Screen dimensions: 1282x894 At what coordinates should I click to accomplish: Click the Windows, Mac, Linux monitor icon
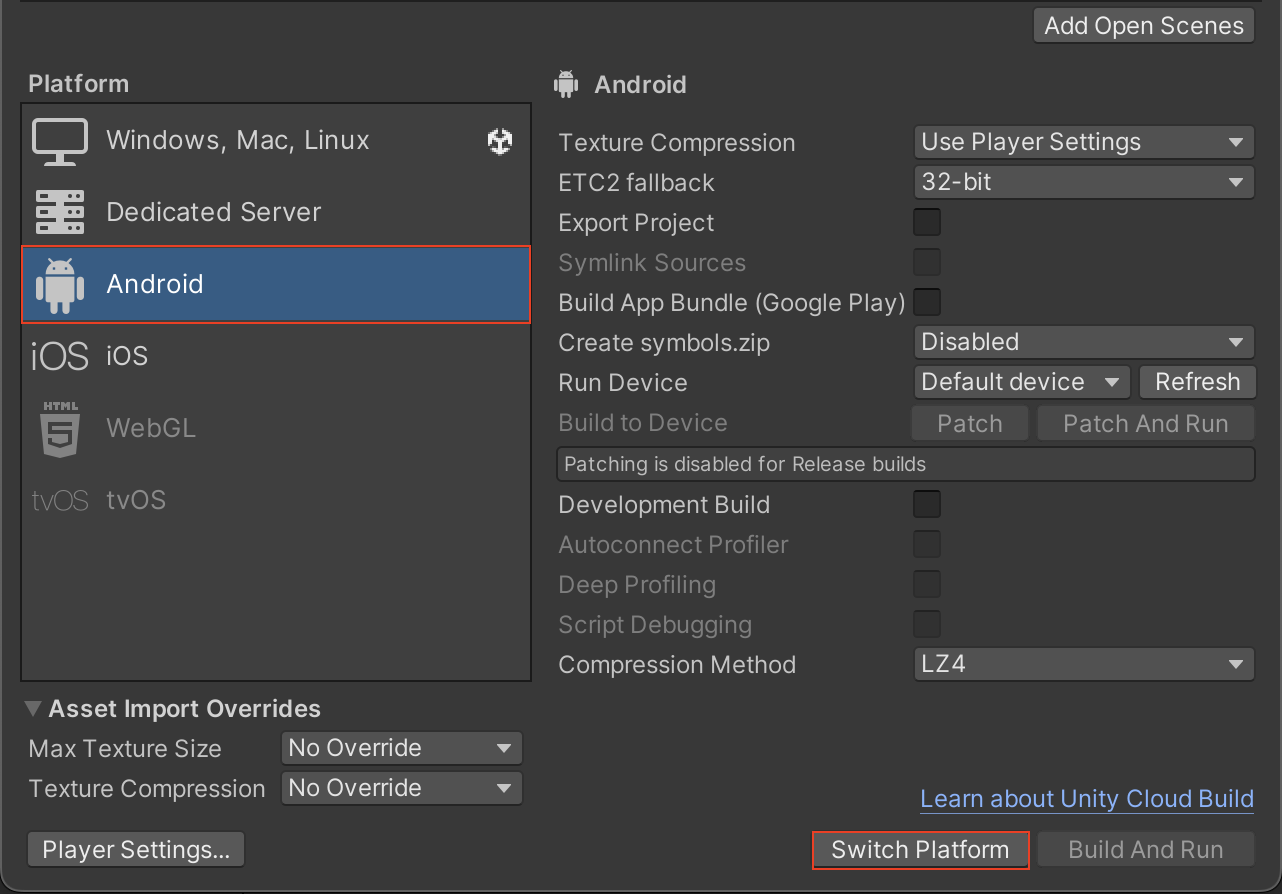click(60, 141)
